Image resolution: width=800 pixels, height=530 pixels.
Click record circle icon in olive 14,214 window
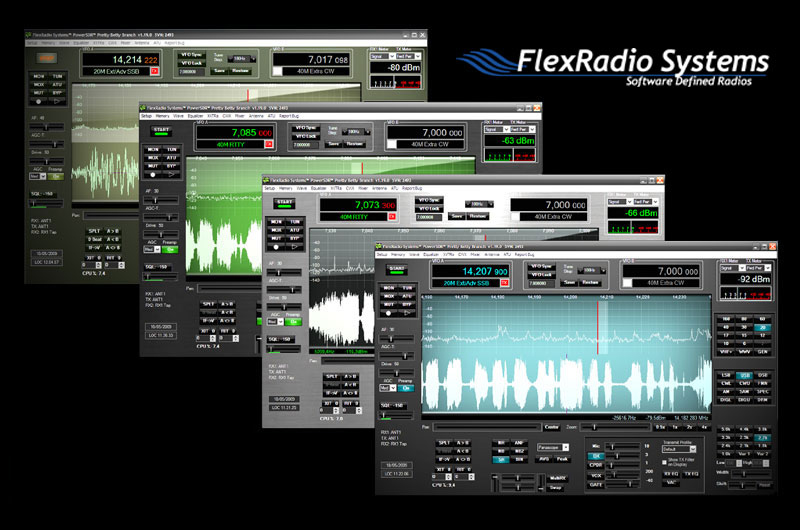coord(38,102)
